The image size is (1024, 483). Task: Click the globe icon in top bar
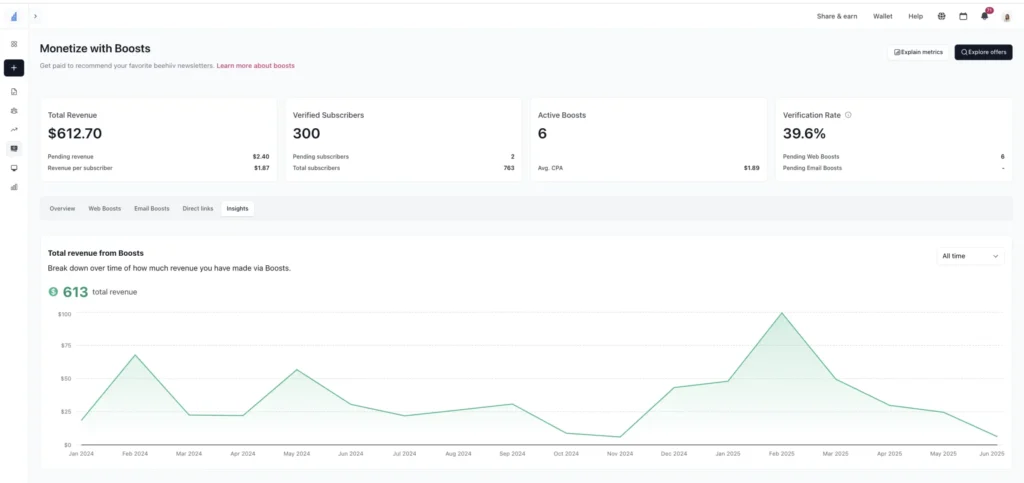941,16
